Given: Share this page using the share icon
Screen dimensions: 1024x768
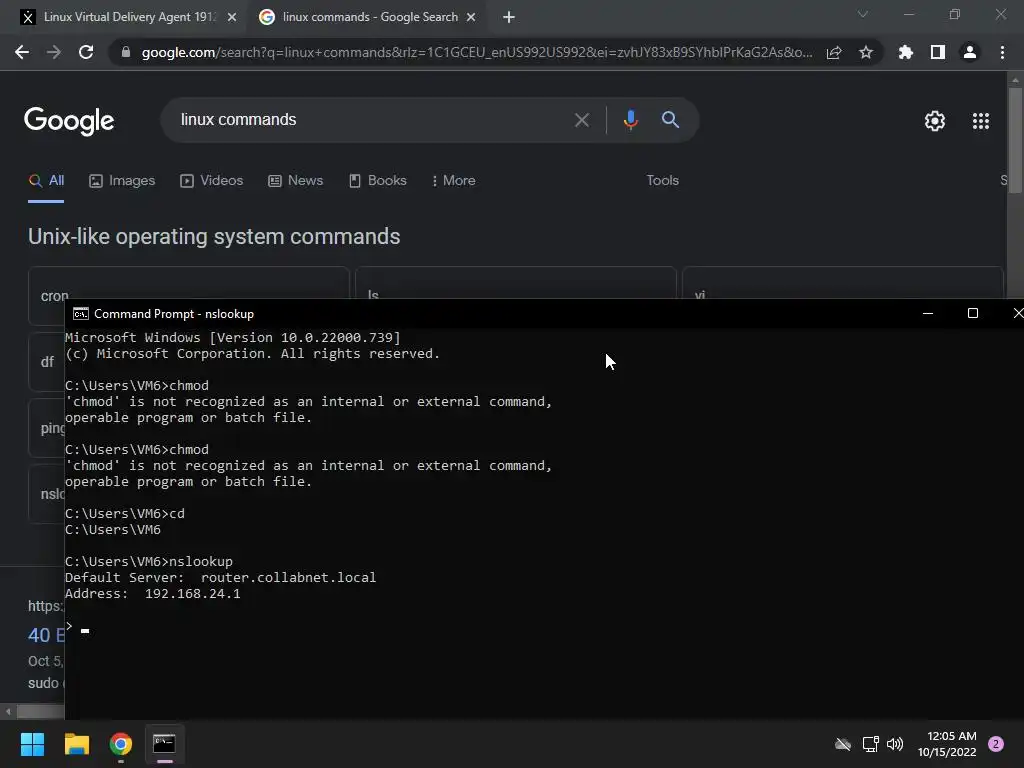Looking at the screenshot, I should 833,52.
